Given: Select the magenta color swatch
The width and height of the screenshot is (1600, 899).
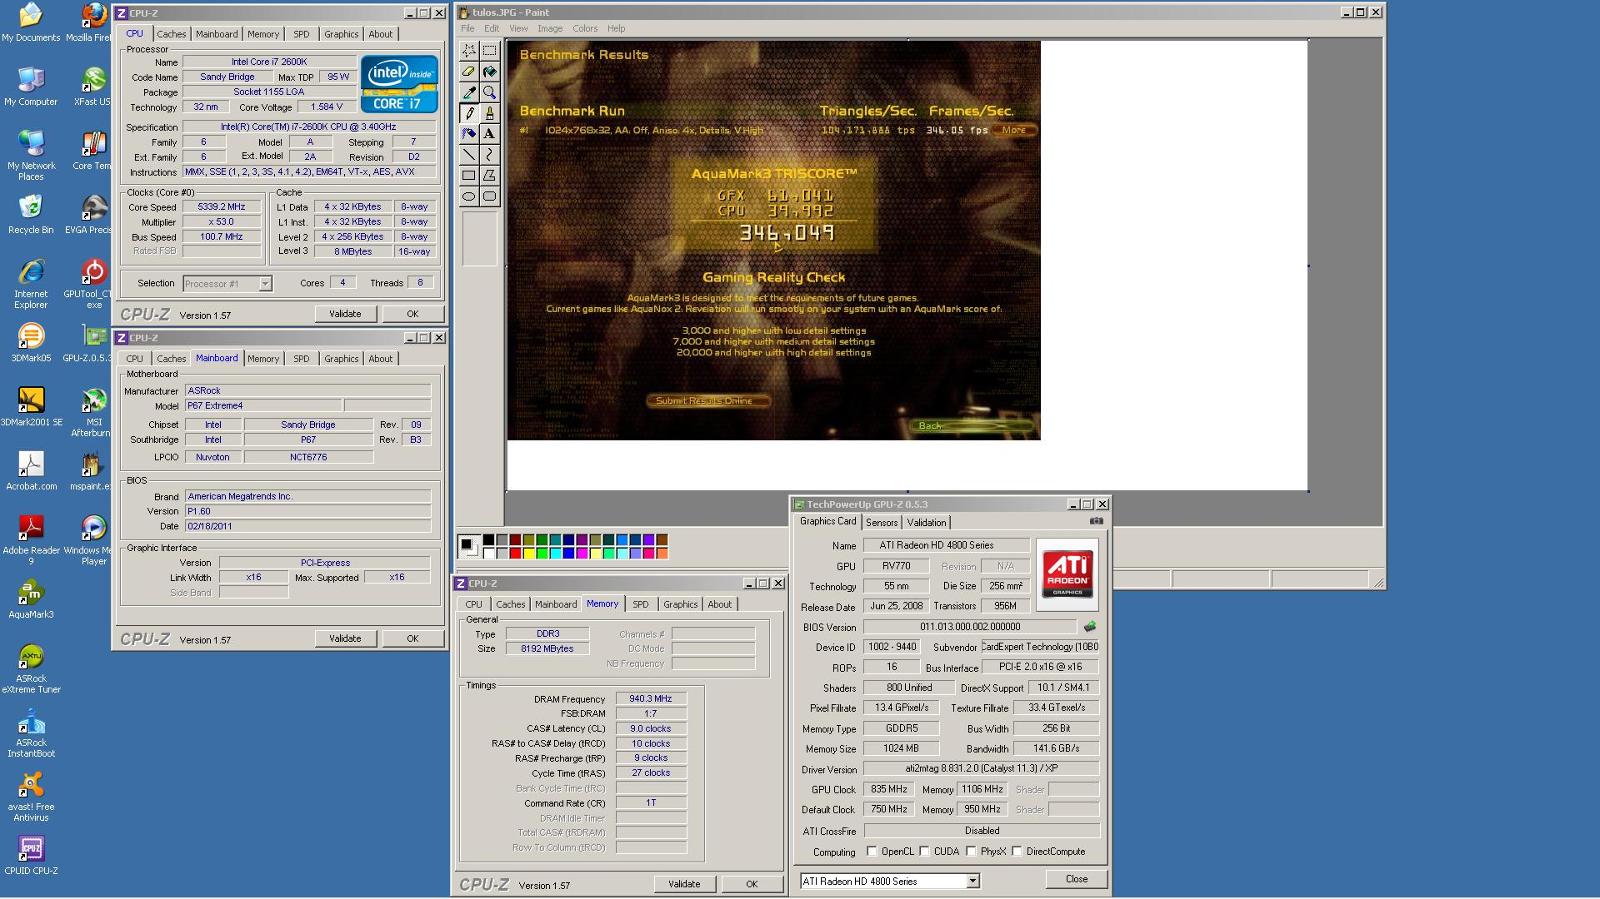Looking at the screenshot, I should pos(582,552).
